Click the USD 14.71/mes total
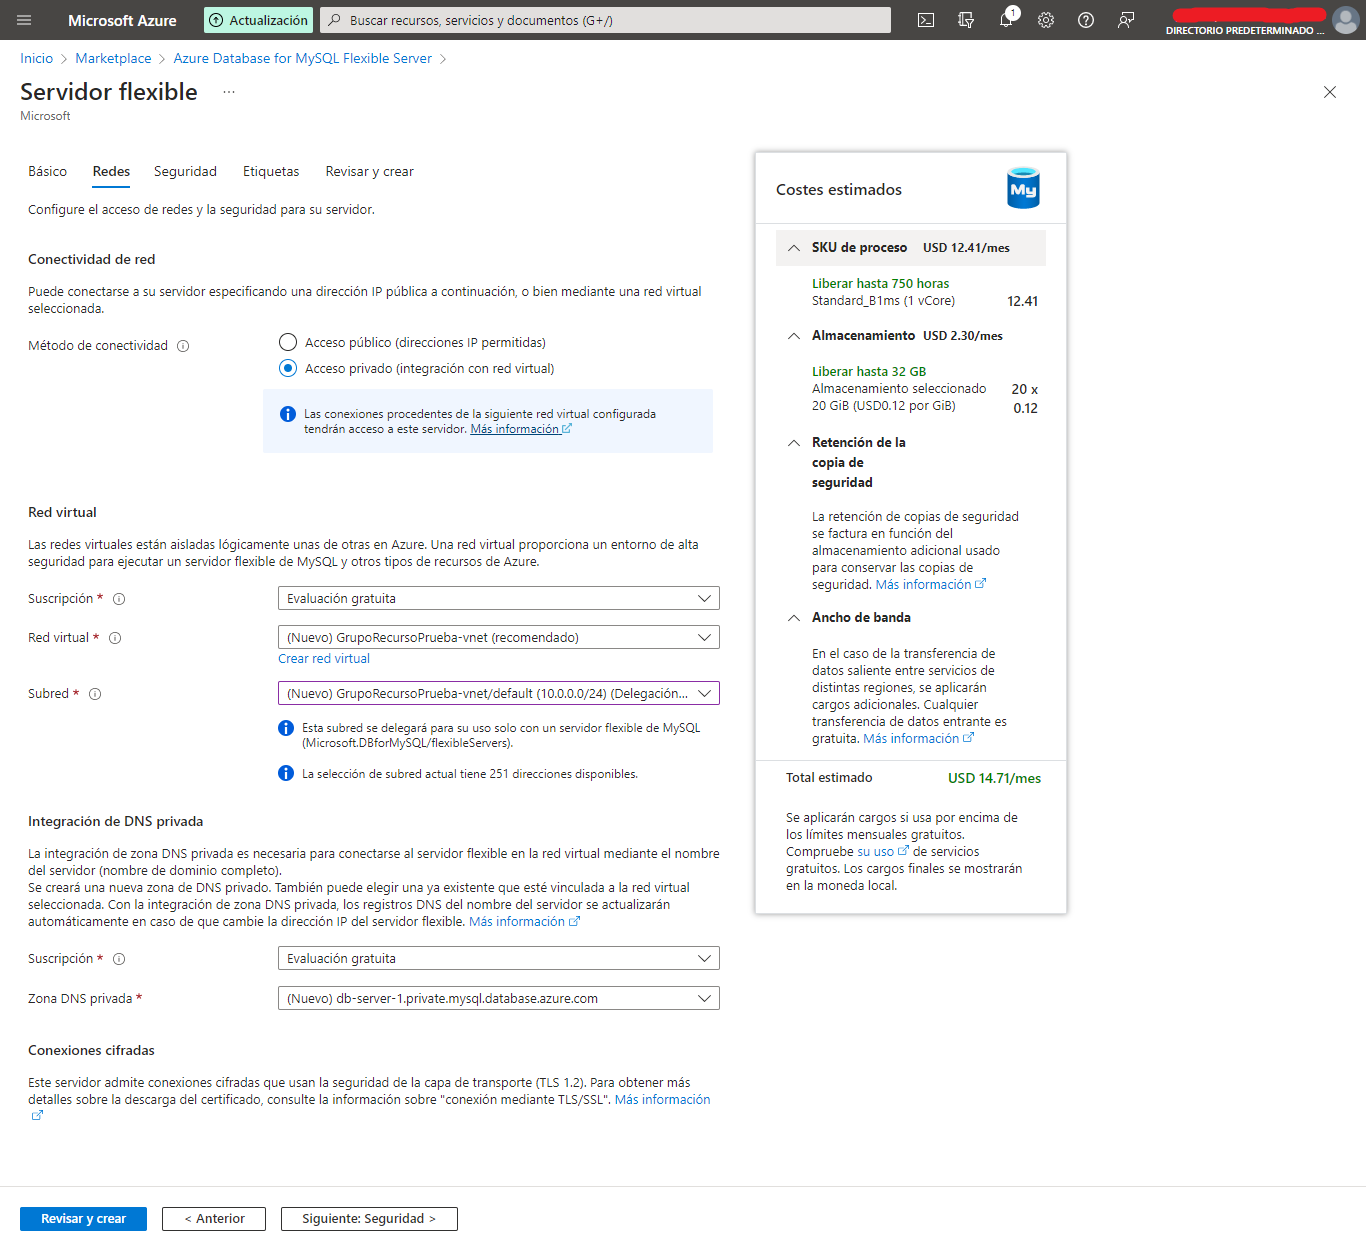Image resolution: width=1366 pixels, height=1251 pixels. pos(994,779)
